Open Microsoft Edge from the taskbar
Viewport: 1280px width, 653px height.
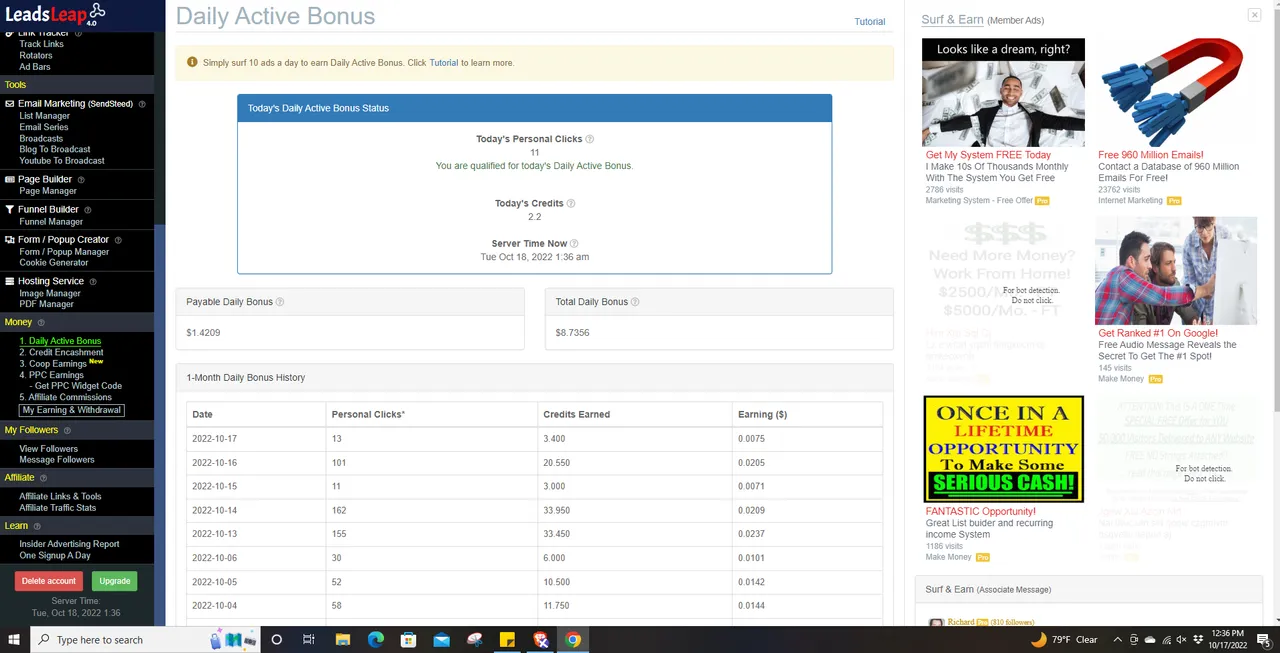376,640
